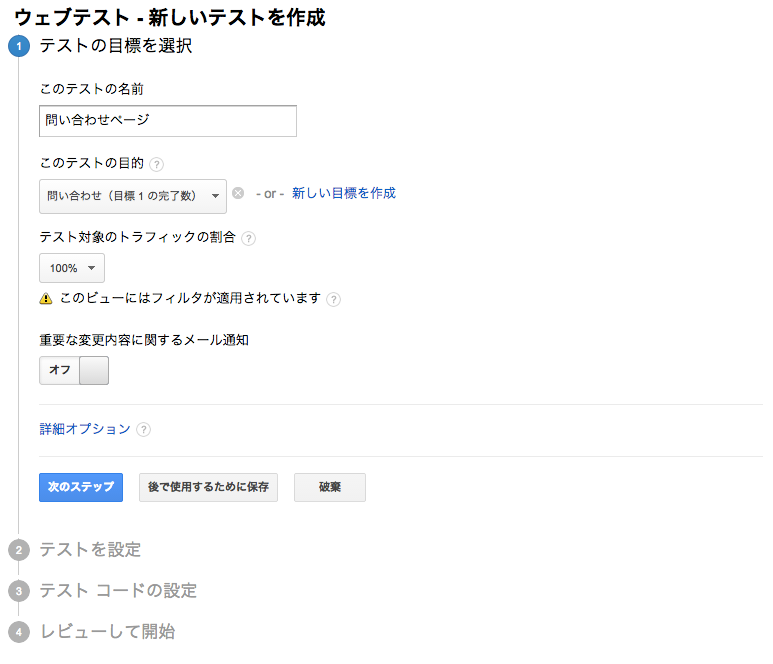
Task: Click the help icon next to 詳細オプション
Action: [x=144, y=430]
